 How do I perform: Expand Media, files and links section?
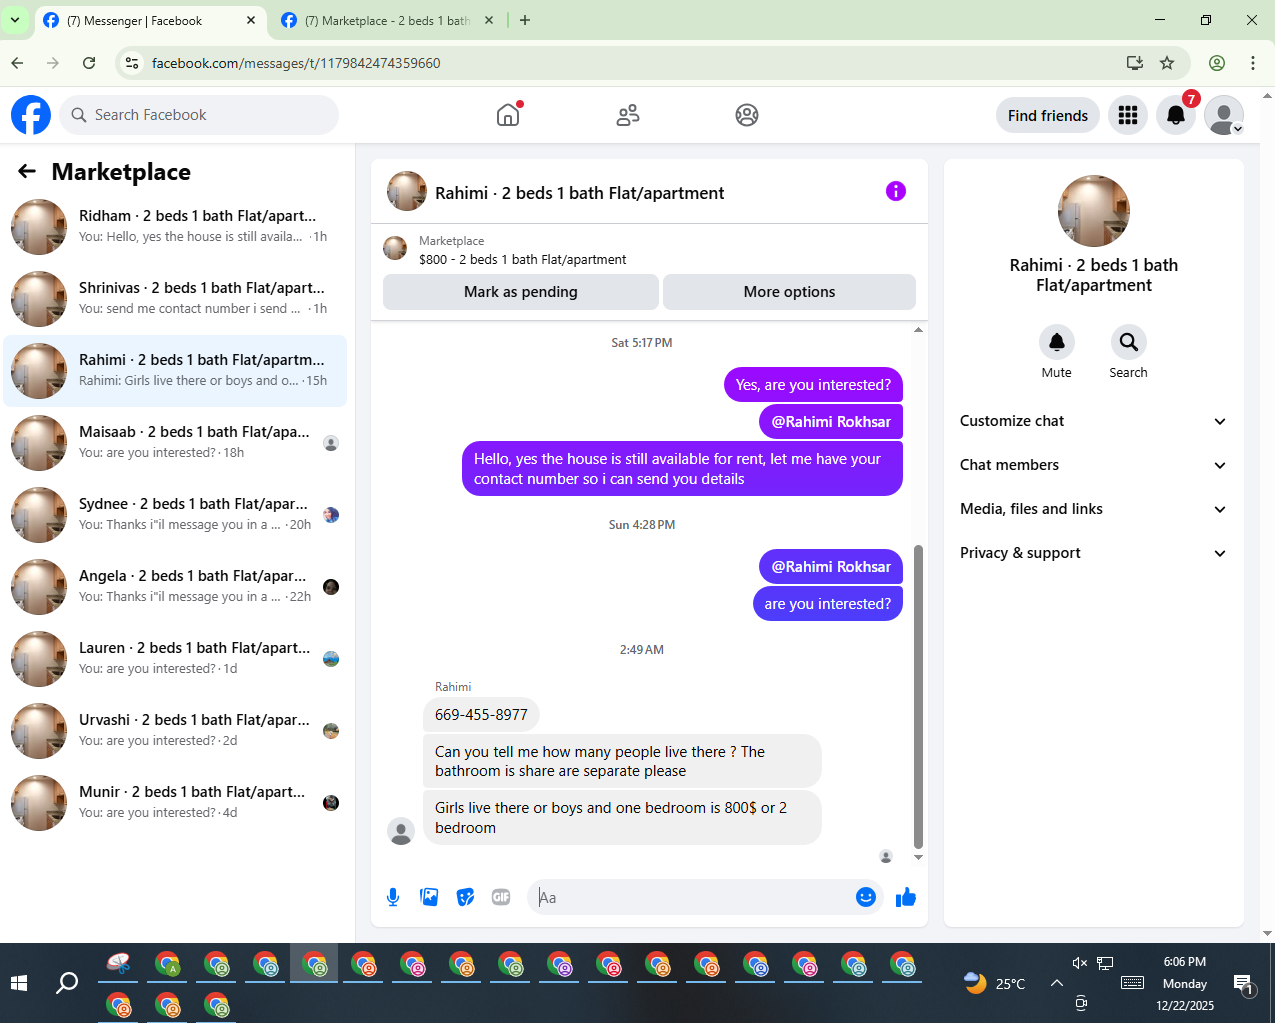point(1094,509)
